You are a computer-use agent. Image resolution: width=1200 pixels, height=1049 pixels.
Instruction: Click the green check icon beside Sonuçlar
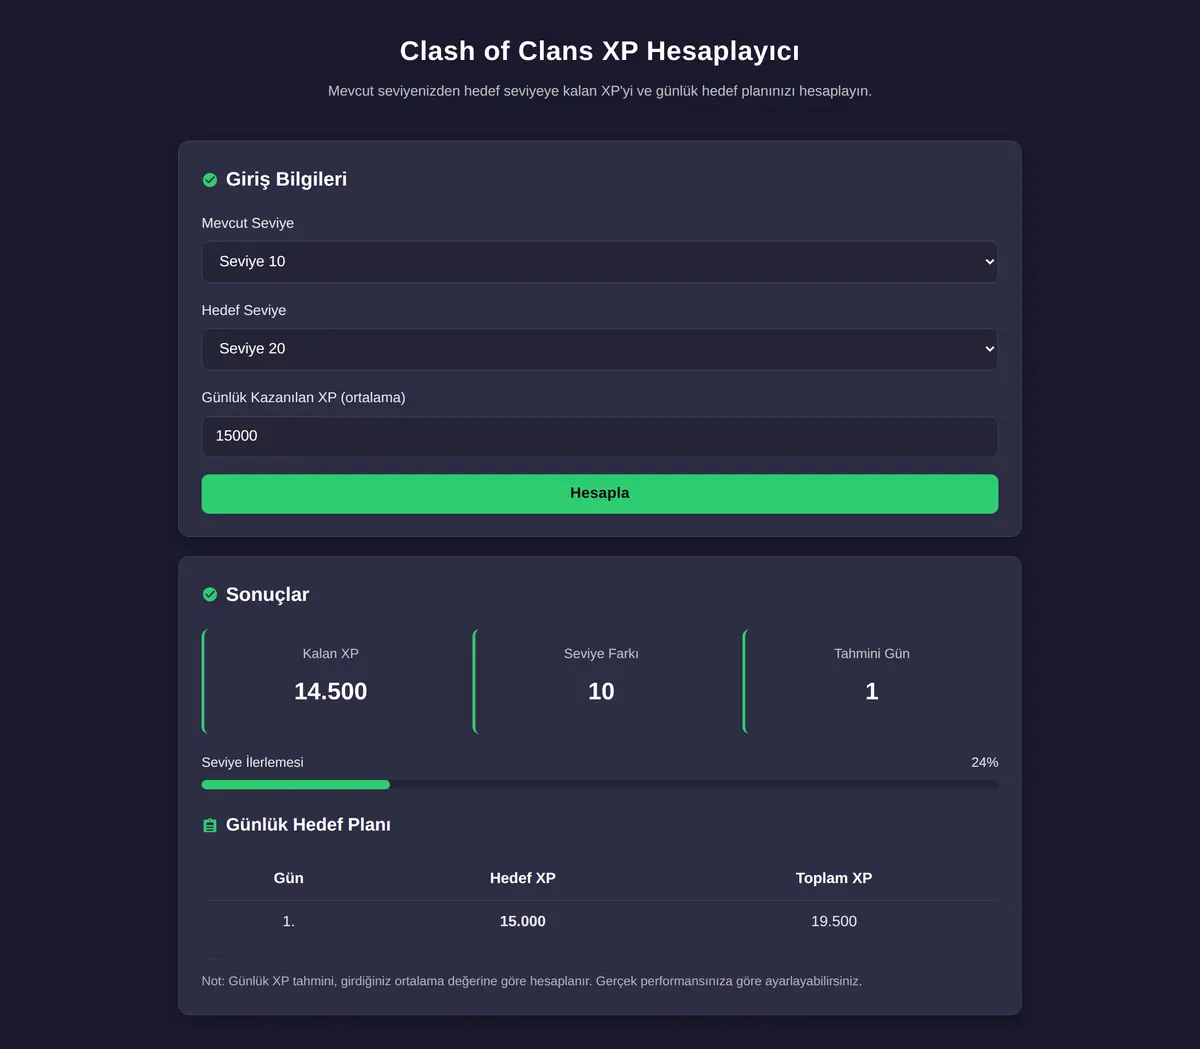pyautogui.click(x=210, y=595)
